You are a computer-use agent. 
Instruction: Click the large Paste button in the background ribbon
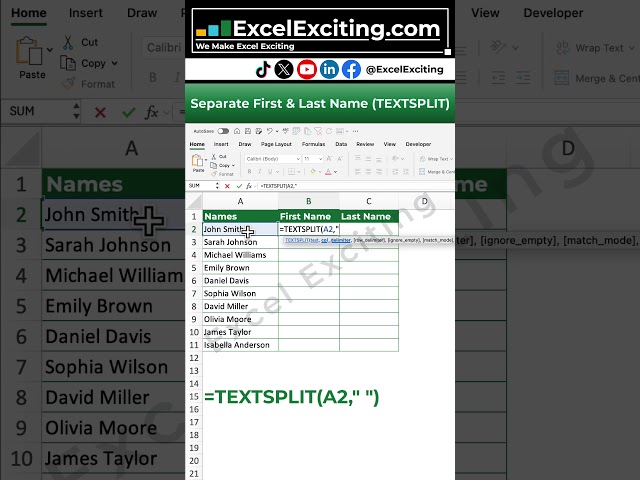click(x=32, y=58)
